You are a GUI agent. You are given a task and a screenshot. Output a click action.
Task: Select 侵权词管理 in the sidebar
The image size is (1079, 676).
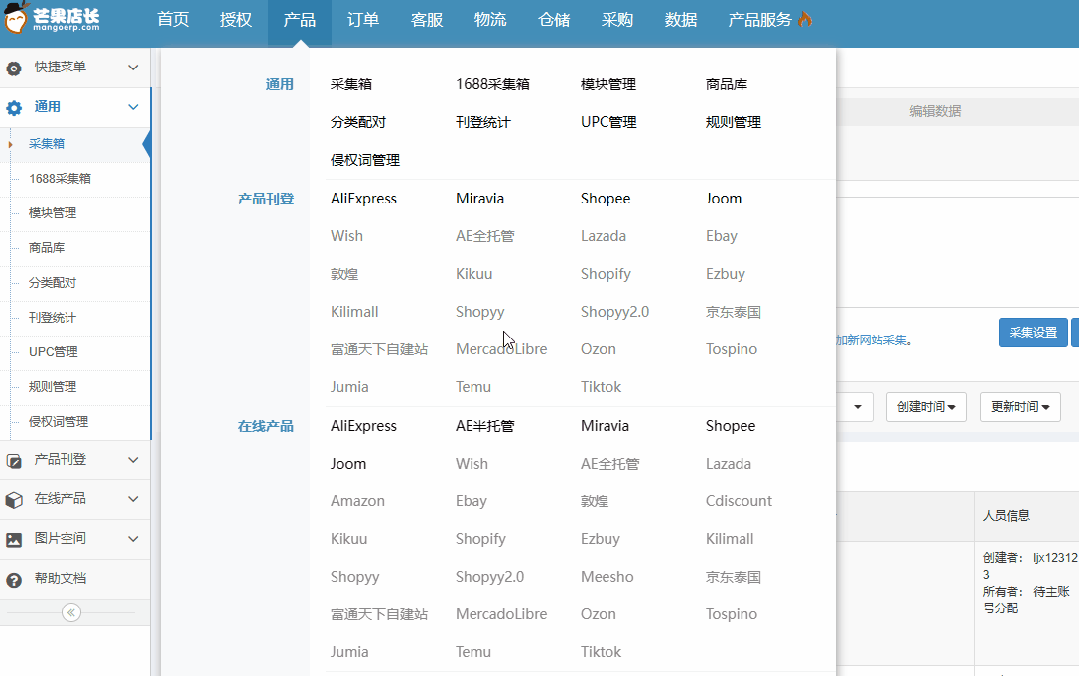tap(58, 422)
